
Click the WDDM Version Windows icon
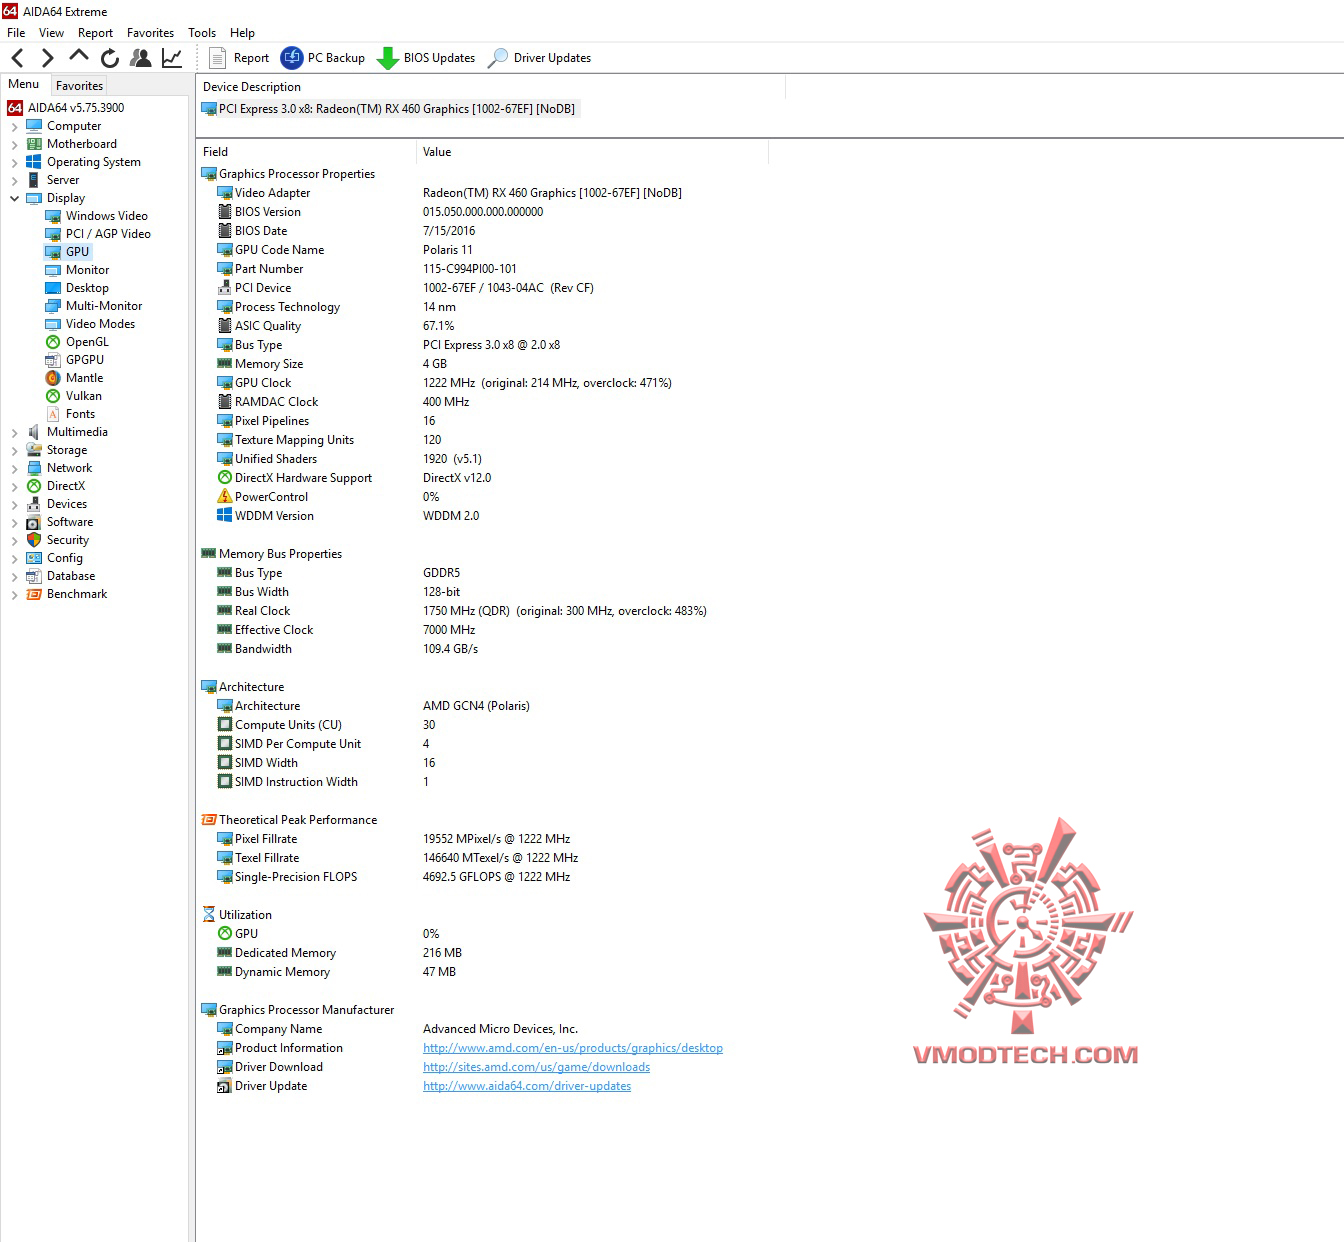pos(225,516)
